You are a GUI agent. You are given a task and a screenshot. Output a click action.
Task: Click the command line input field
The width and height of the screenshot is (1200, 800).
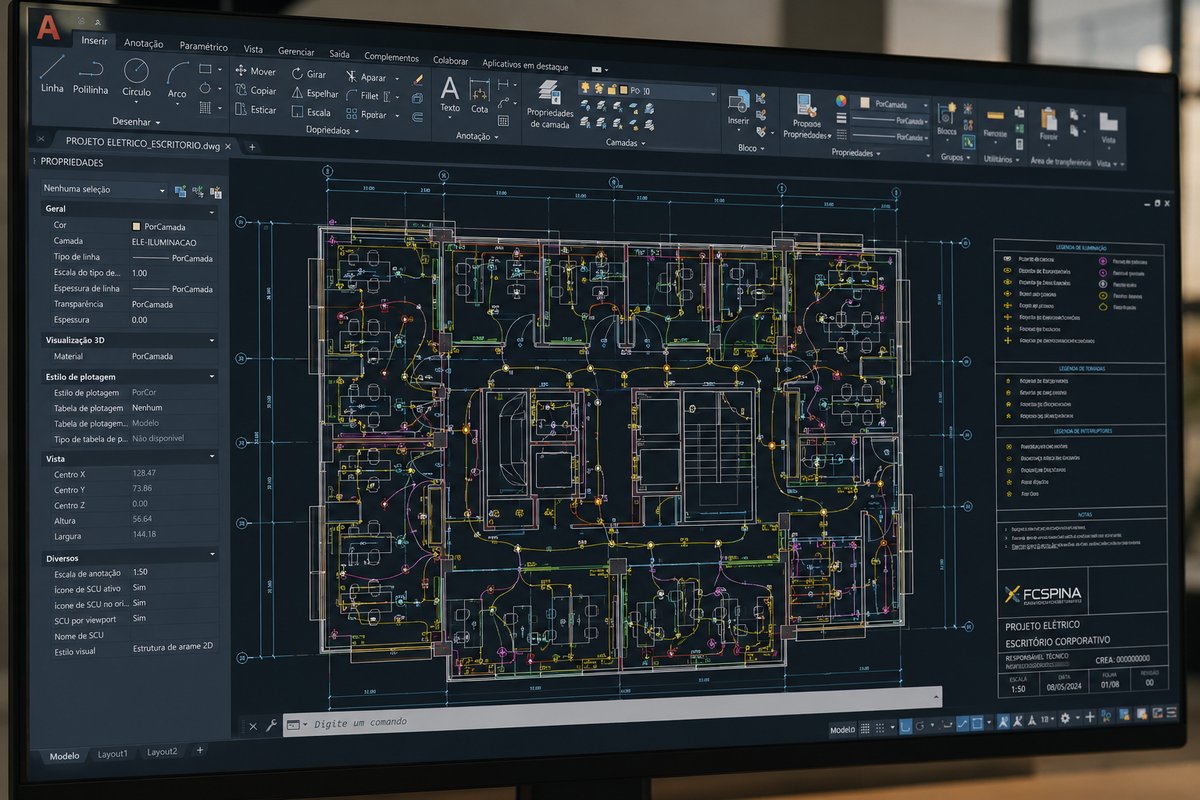[610, 712]
